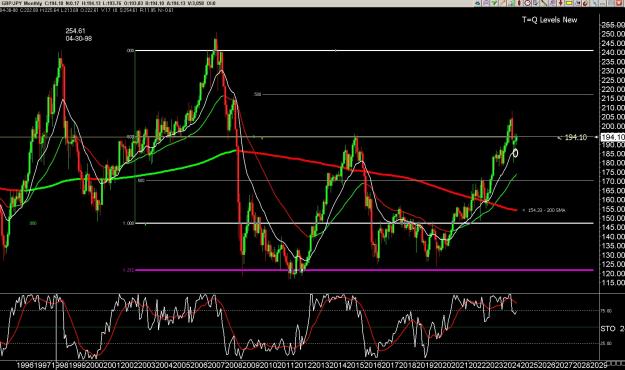Click the diagonal line drawing tool icon
The image size is (625, 370).
(x=544, y=3)
